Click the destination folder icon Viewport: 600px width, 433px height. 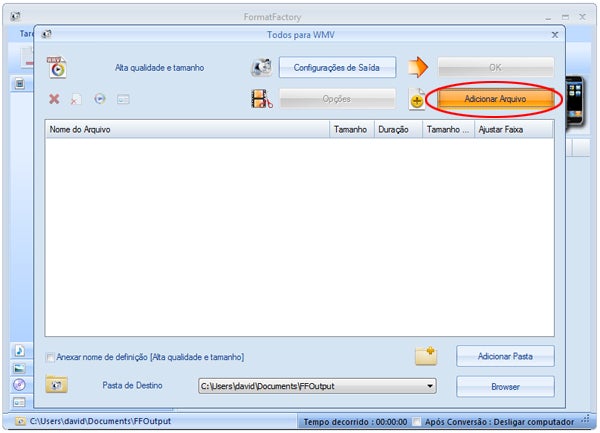pos(57,384)
